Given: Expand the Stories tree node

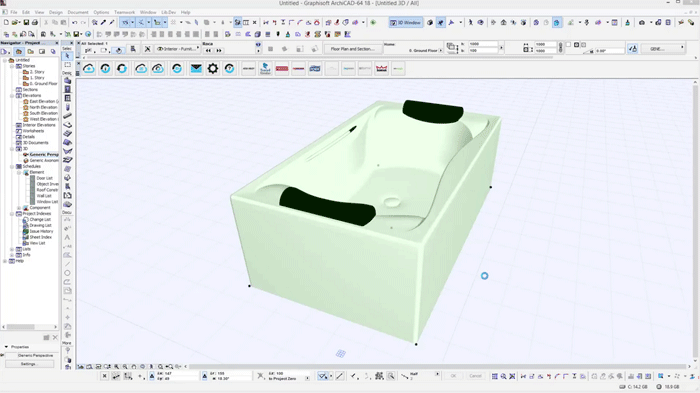Looking at the screenshot, I should 12,66.
